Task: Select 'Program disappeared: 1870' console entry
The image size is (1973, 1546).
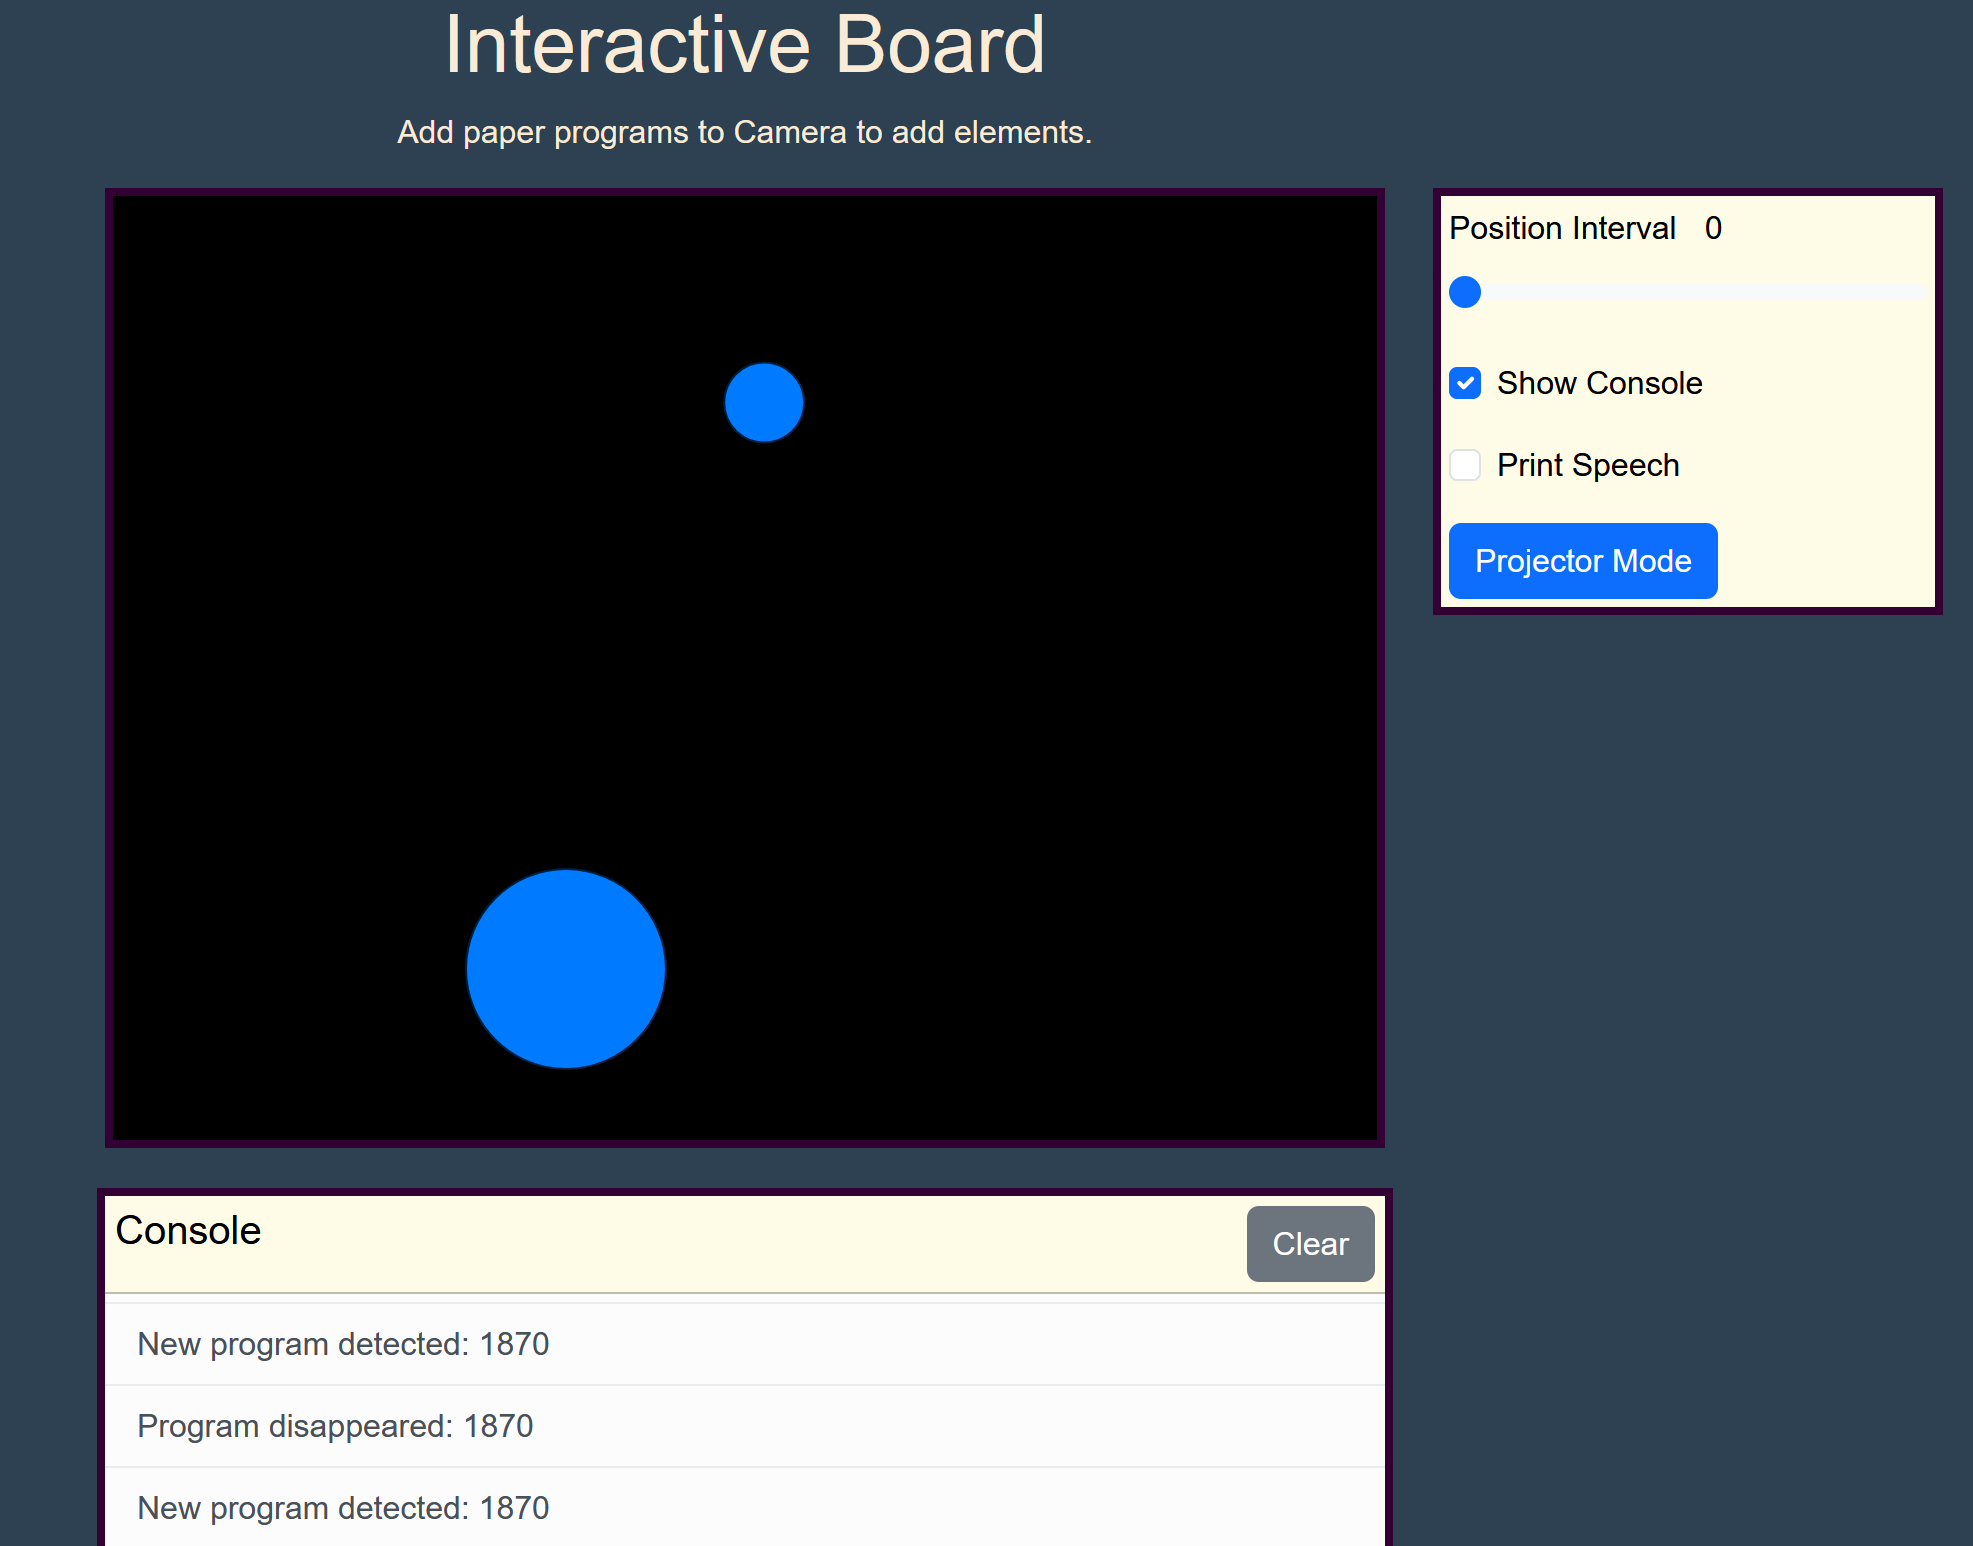Action: point(745,1426)
